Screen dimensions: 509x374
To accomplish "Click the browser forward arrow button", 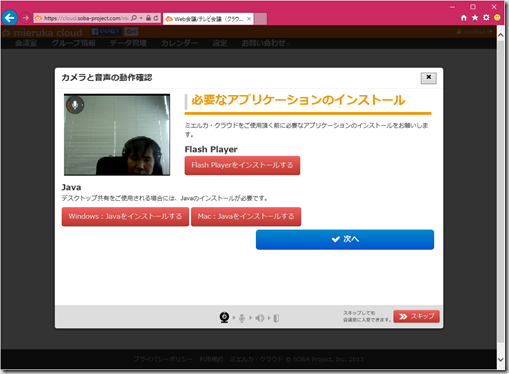I will click(26, 18).
